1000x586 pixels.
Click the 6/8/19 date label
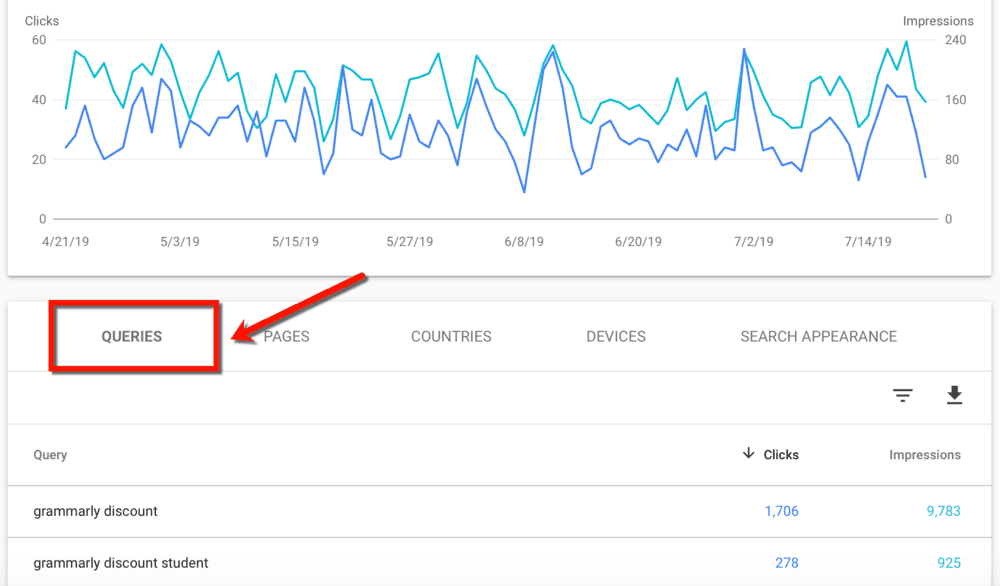click(x=524, y=242)
